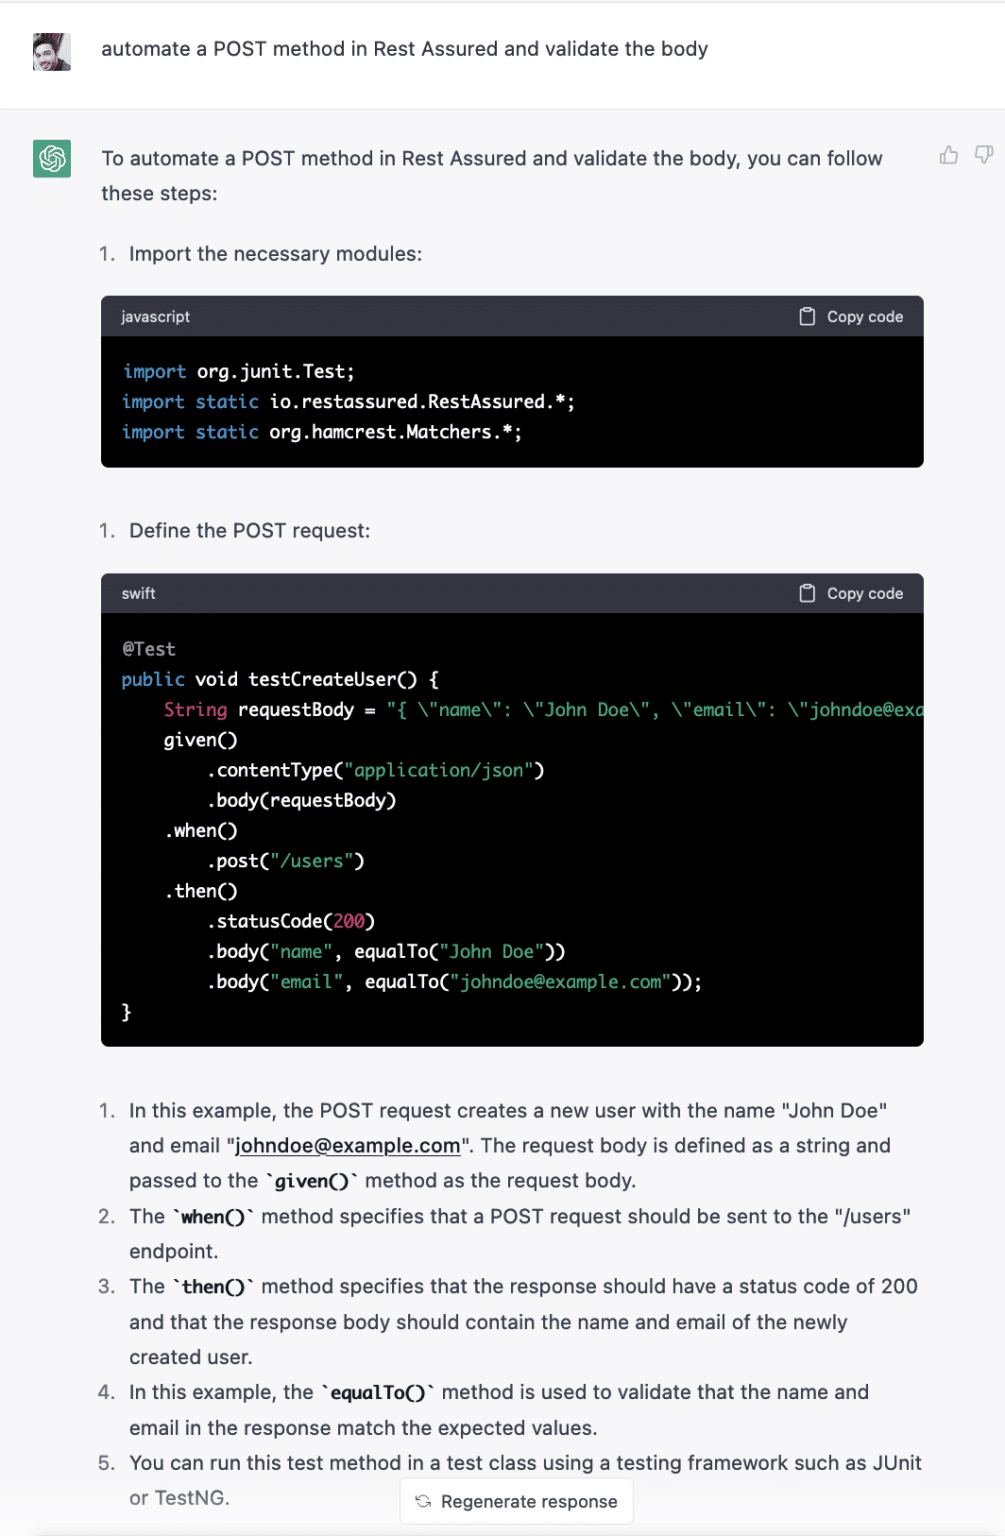1005x1536 pixels.
Task: Click the ChatGPT logo avatar
Action: coord(52,158)
